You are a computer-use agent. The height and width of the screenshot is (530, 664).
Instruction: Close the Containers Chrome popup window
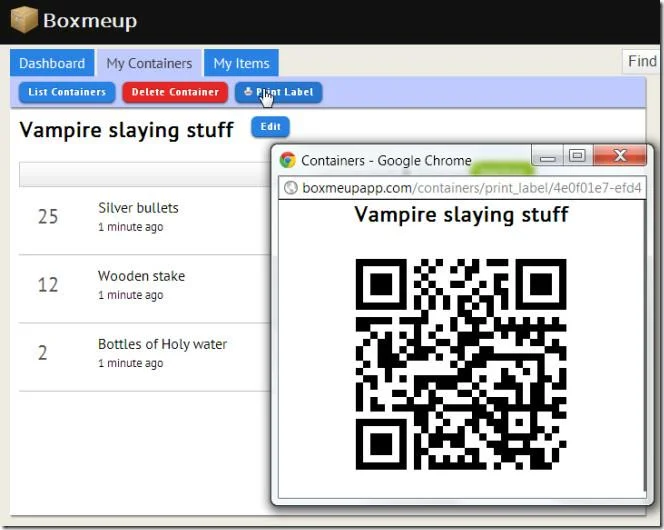(620, 155)
